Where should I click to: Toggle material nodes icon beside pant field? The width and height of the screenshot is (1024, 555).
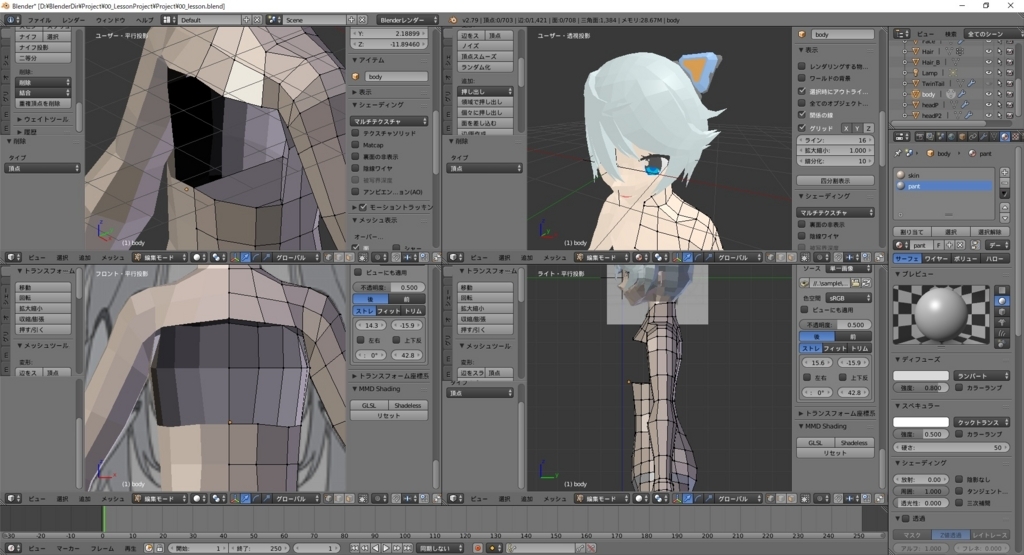pos(975,245)
